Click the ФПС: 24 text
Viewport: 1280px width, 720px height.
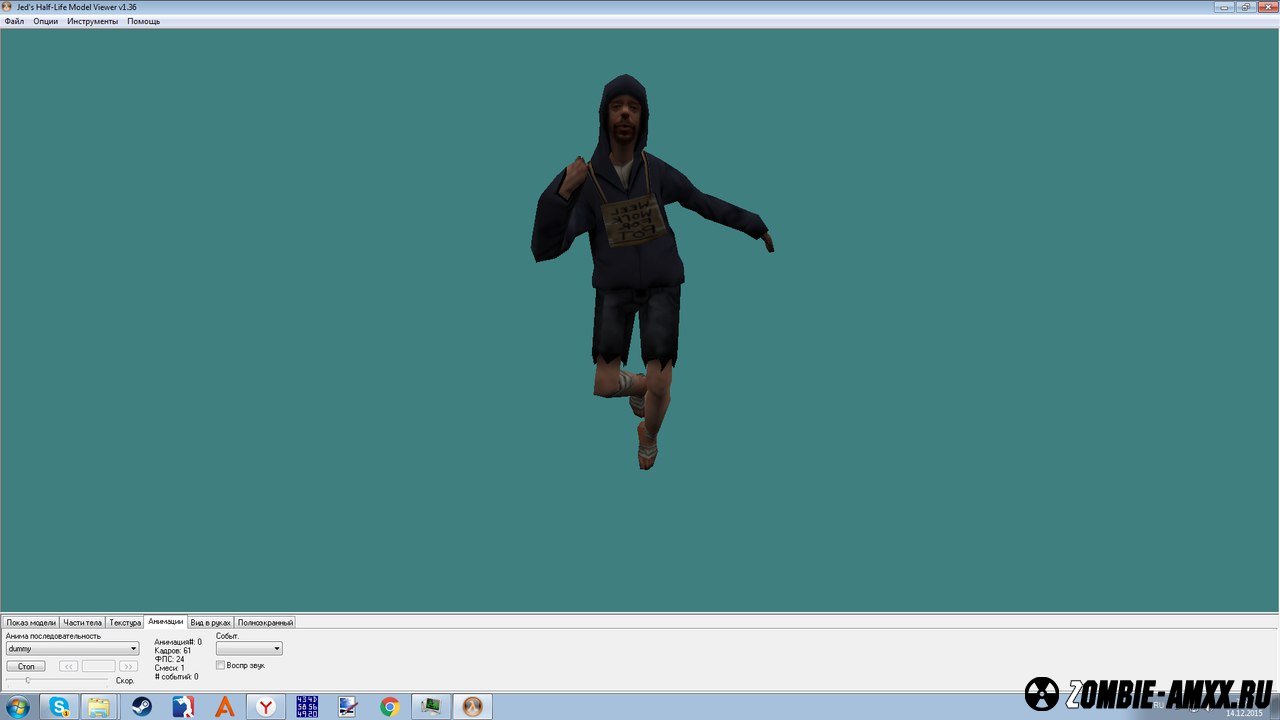169,660
